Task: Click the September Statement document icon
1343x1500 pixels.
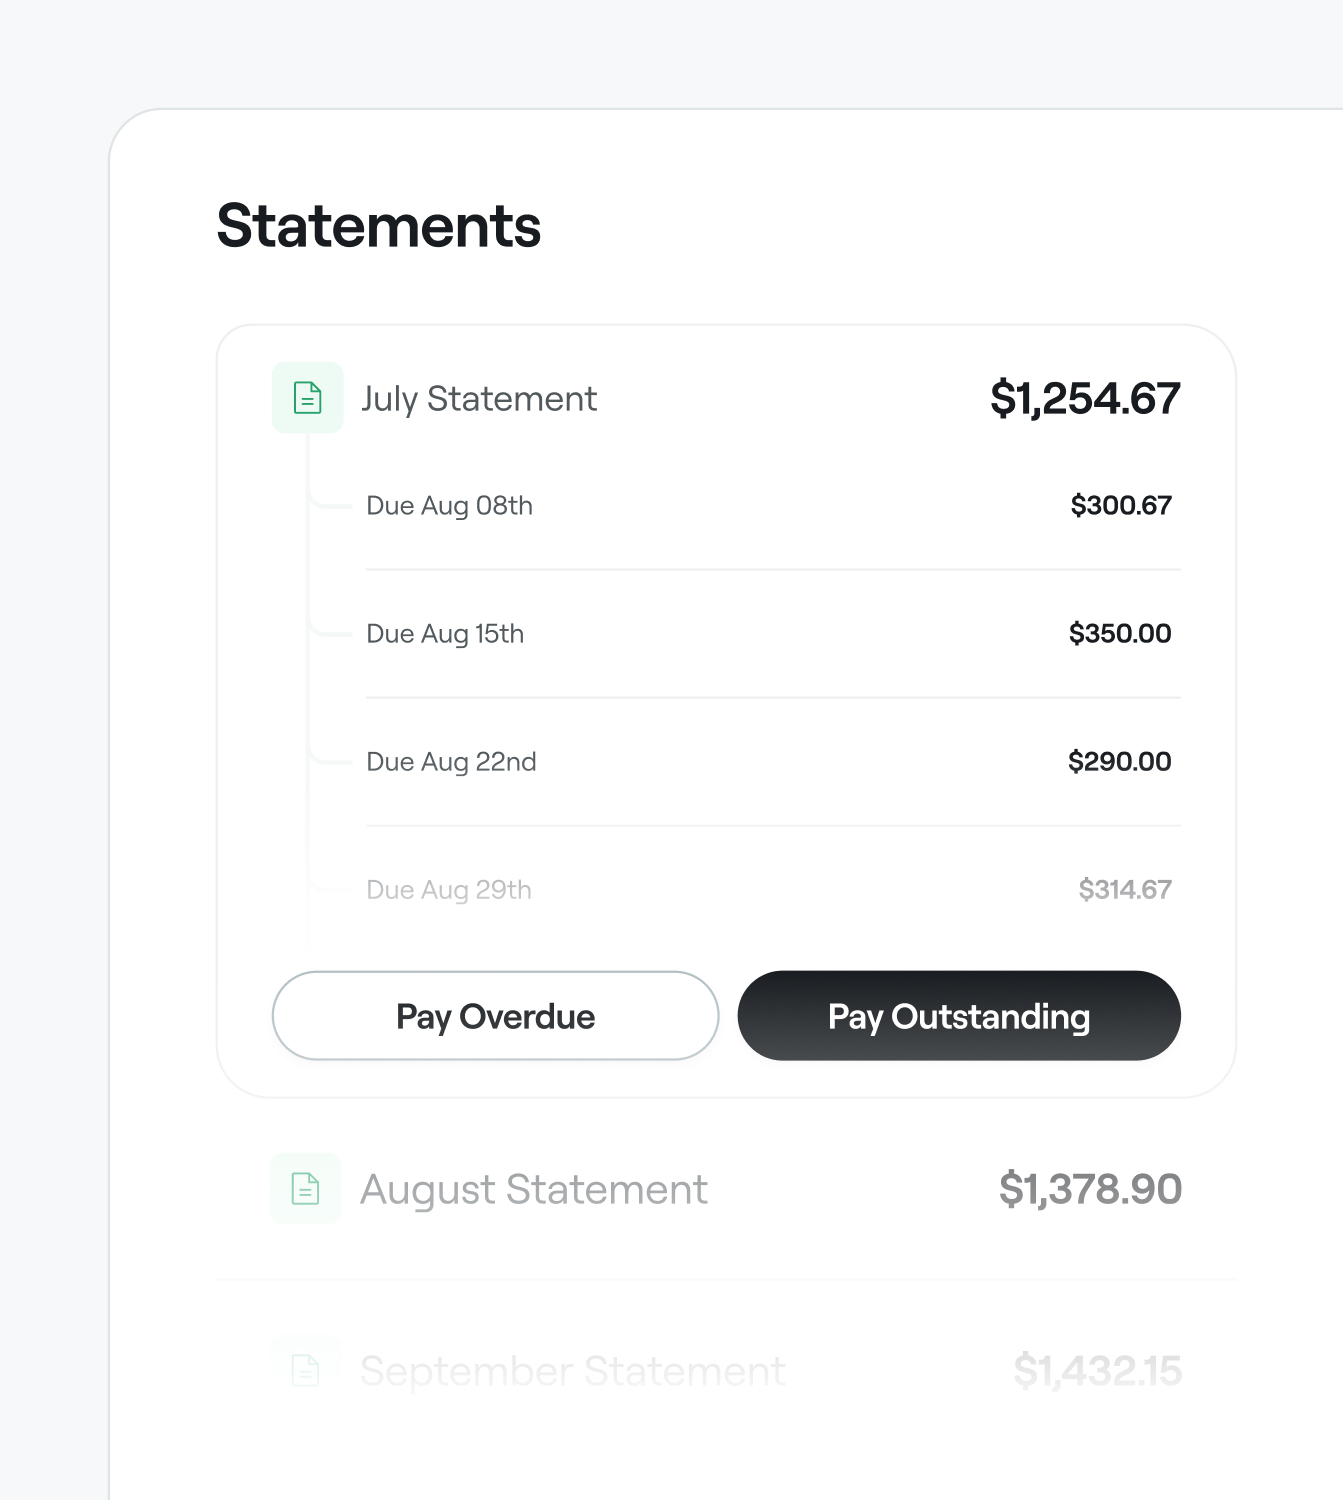Action: point(306,1370)
